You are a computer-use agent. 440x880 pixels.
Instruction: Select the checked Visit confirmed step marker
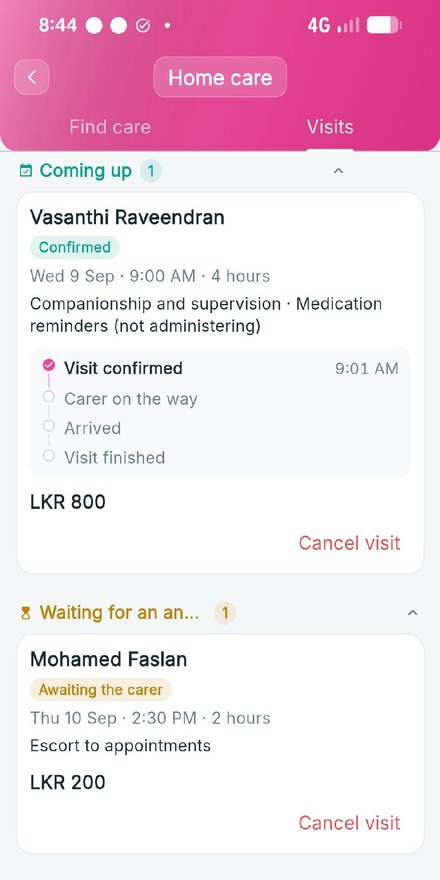point(49,366)
